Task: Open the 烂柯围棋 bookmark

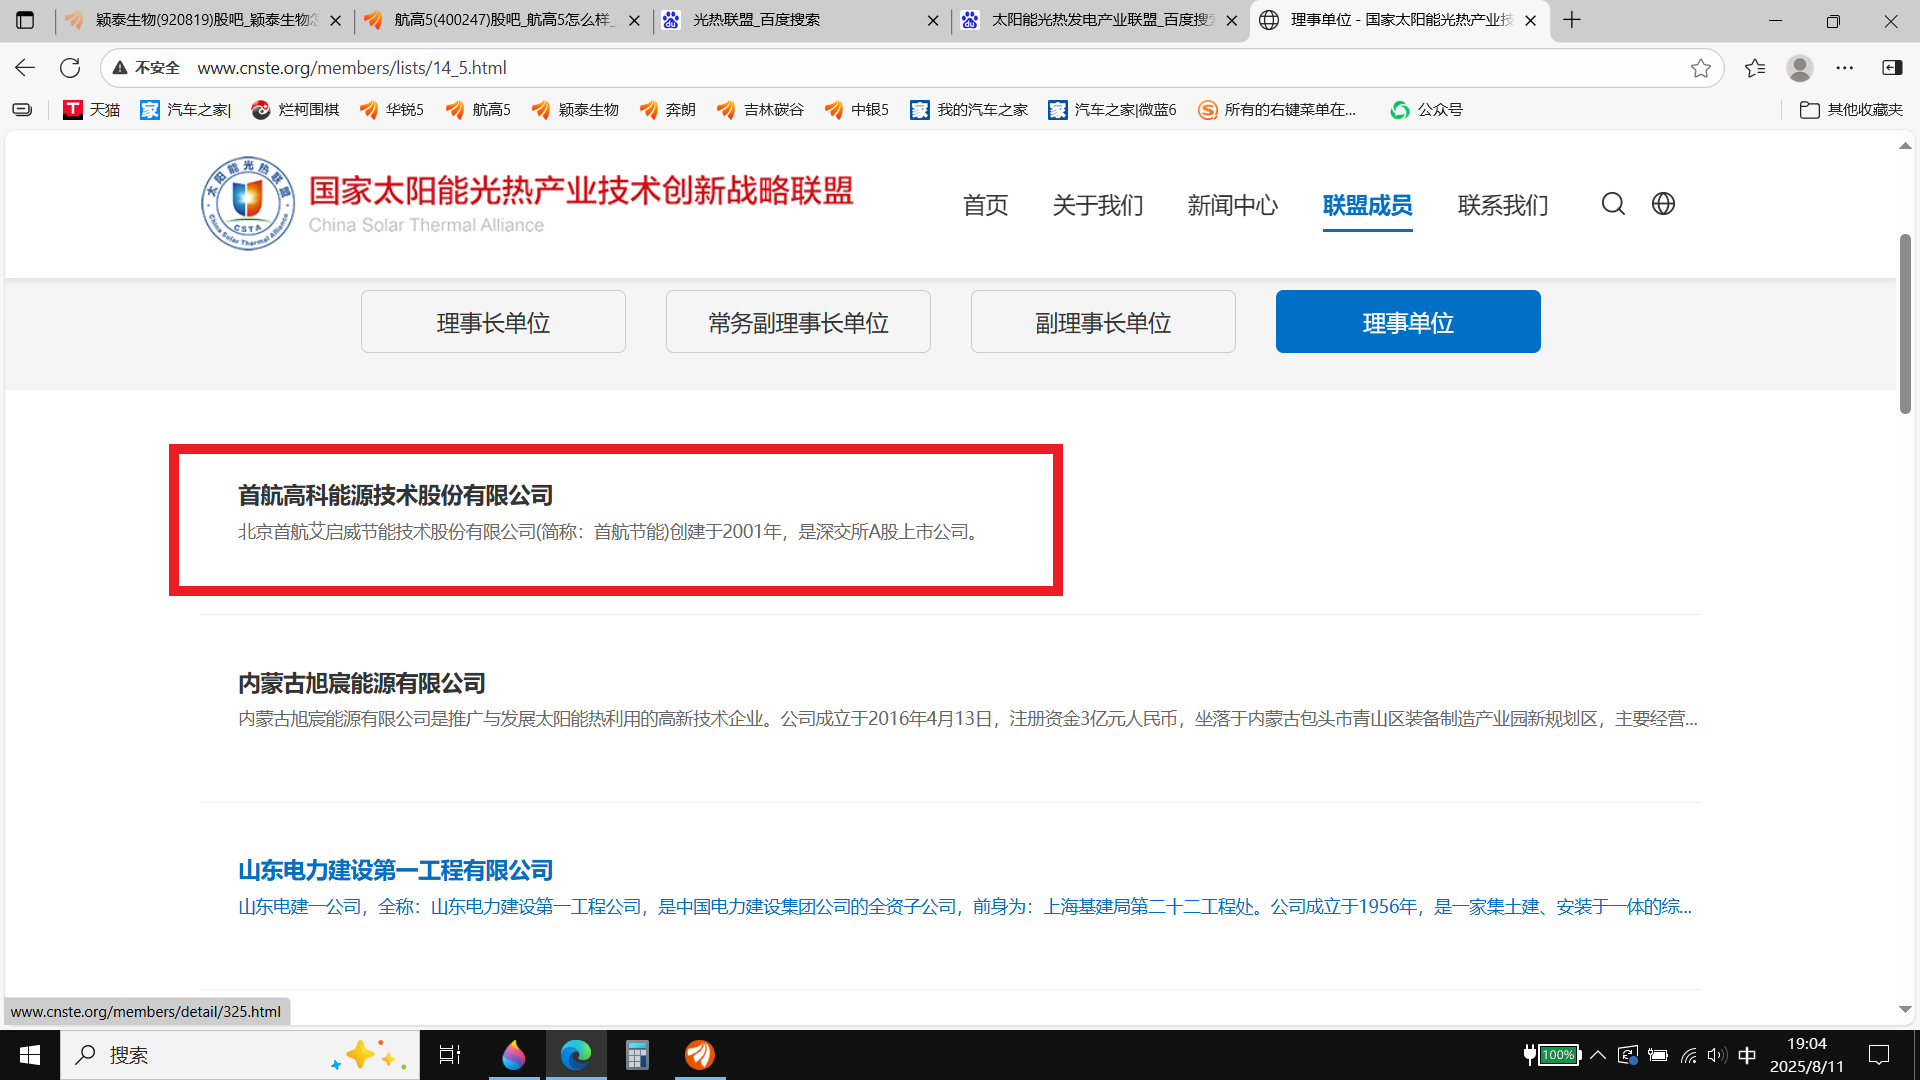Action: [295, 110]
